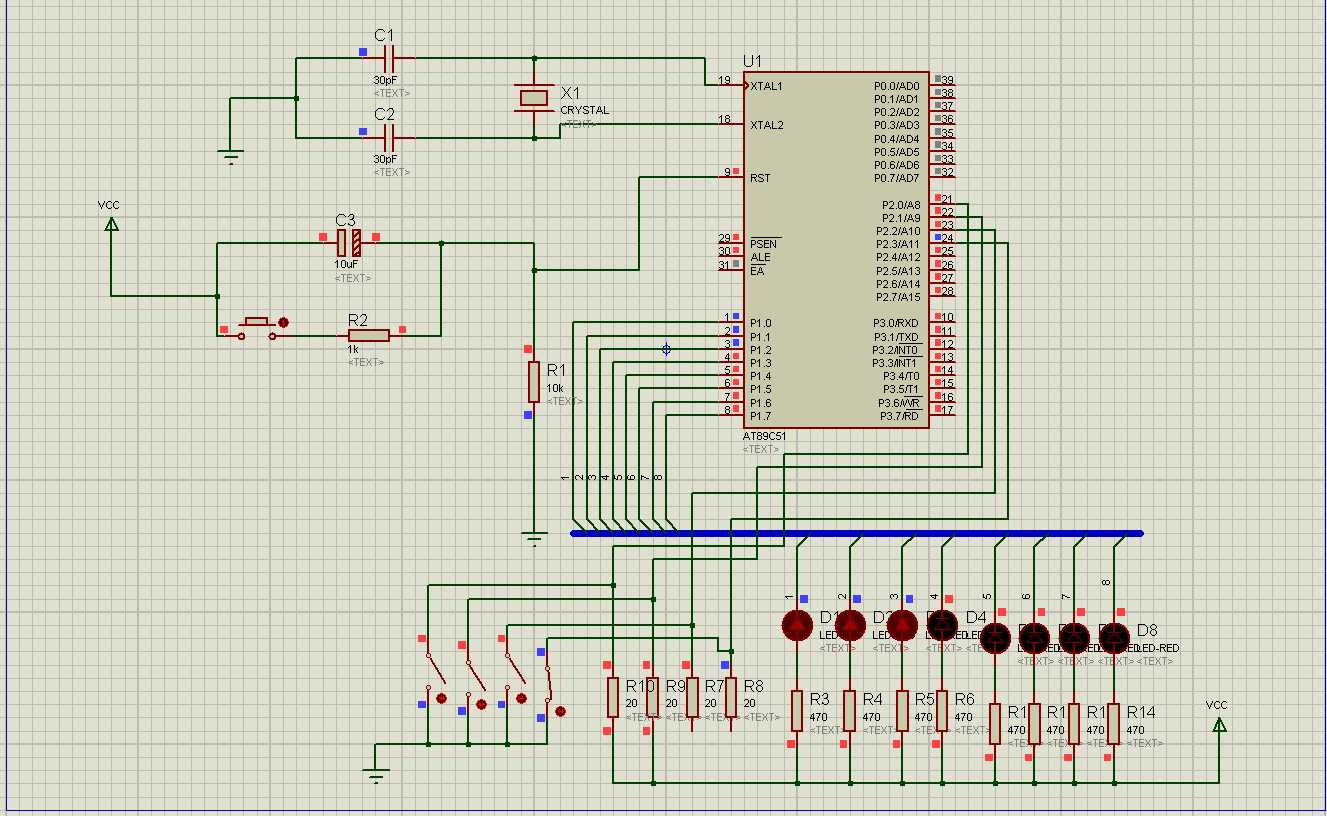Select 470 ohm resistor R3
The image size is (1327, 816).
click(797, 710)
